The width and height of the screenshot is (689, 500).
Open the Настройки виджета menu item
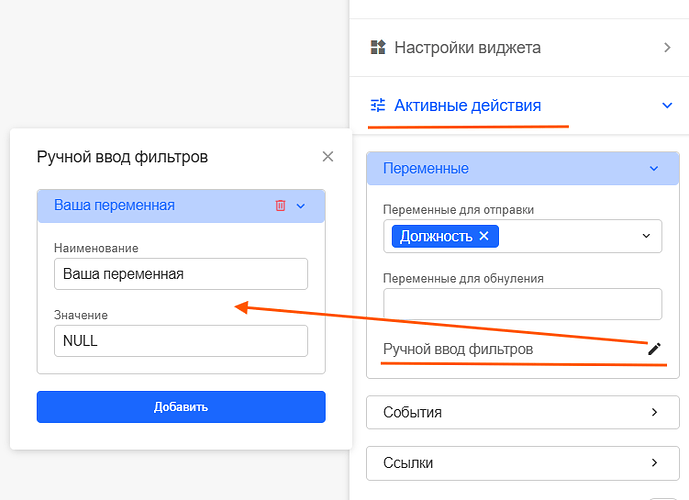pos(467,47)
